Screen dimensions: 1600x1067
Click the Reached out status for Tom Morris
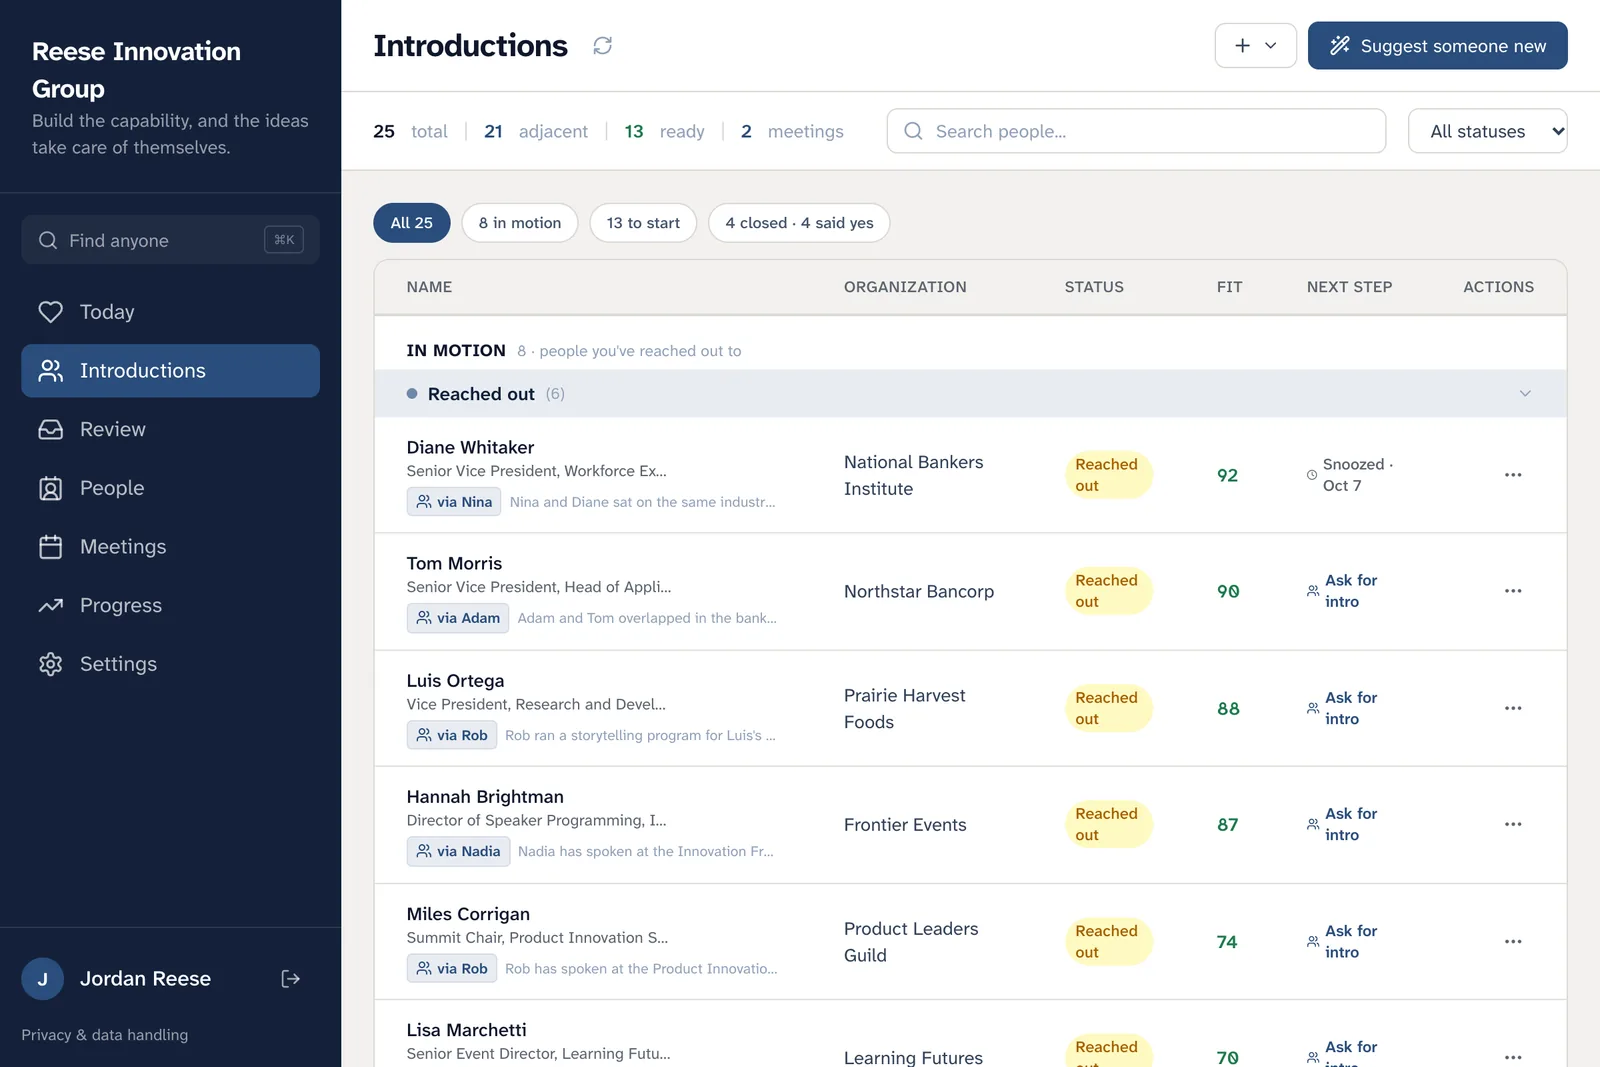pos(1108,591)
